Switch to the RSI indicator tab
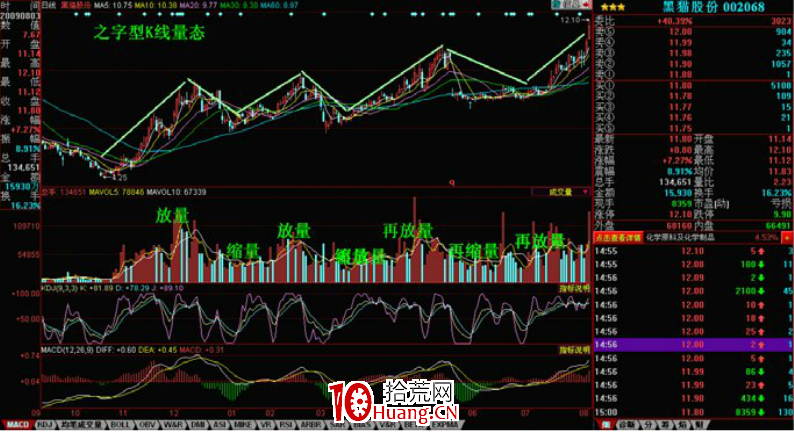The image size is (794, 432). pyautogui.click(x=286, y=424)
